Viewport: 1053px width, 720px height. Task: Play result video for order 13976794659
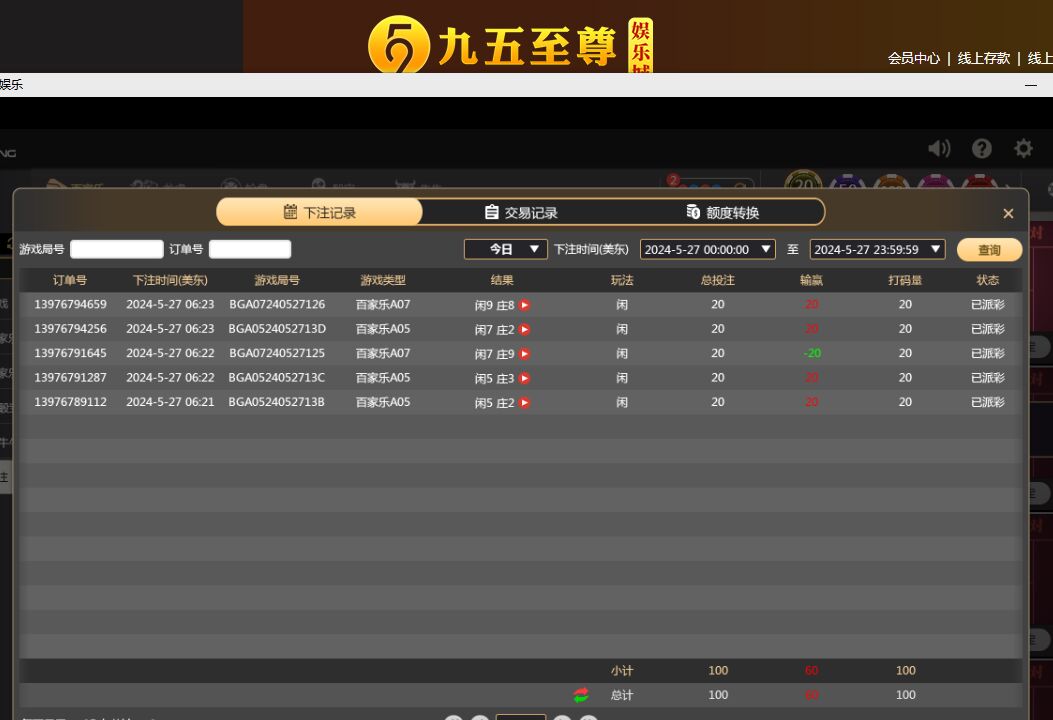[x=524, y=305]
